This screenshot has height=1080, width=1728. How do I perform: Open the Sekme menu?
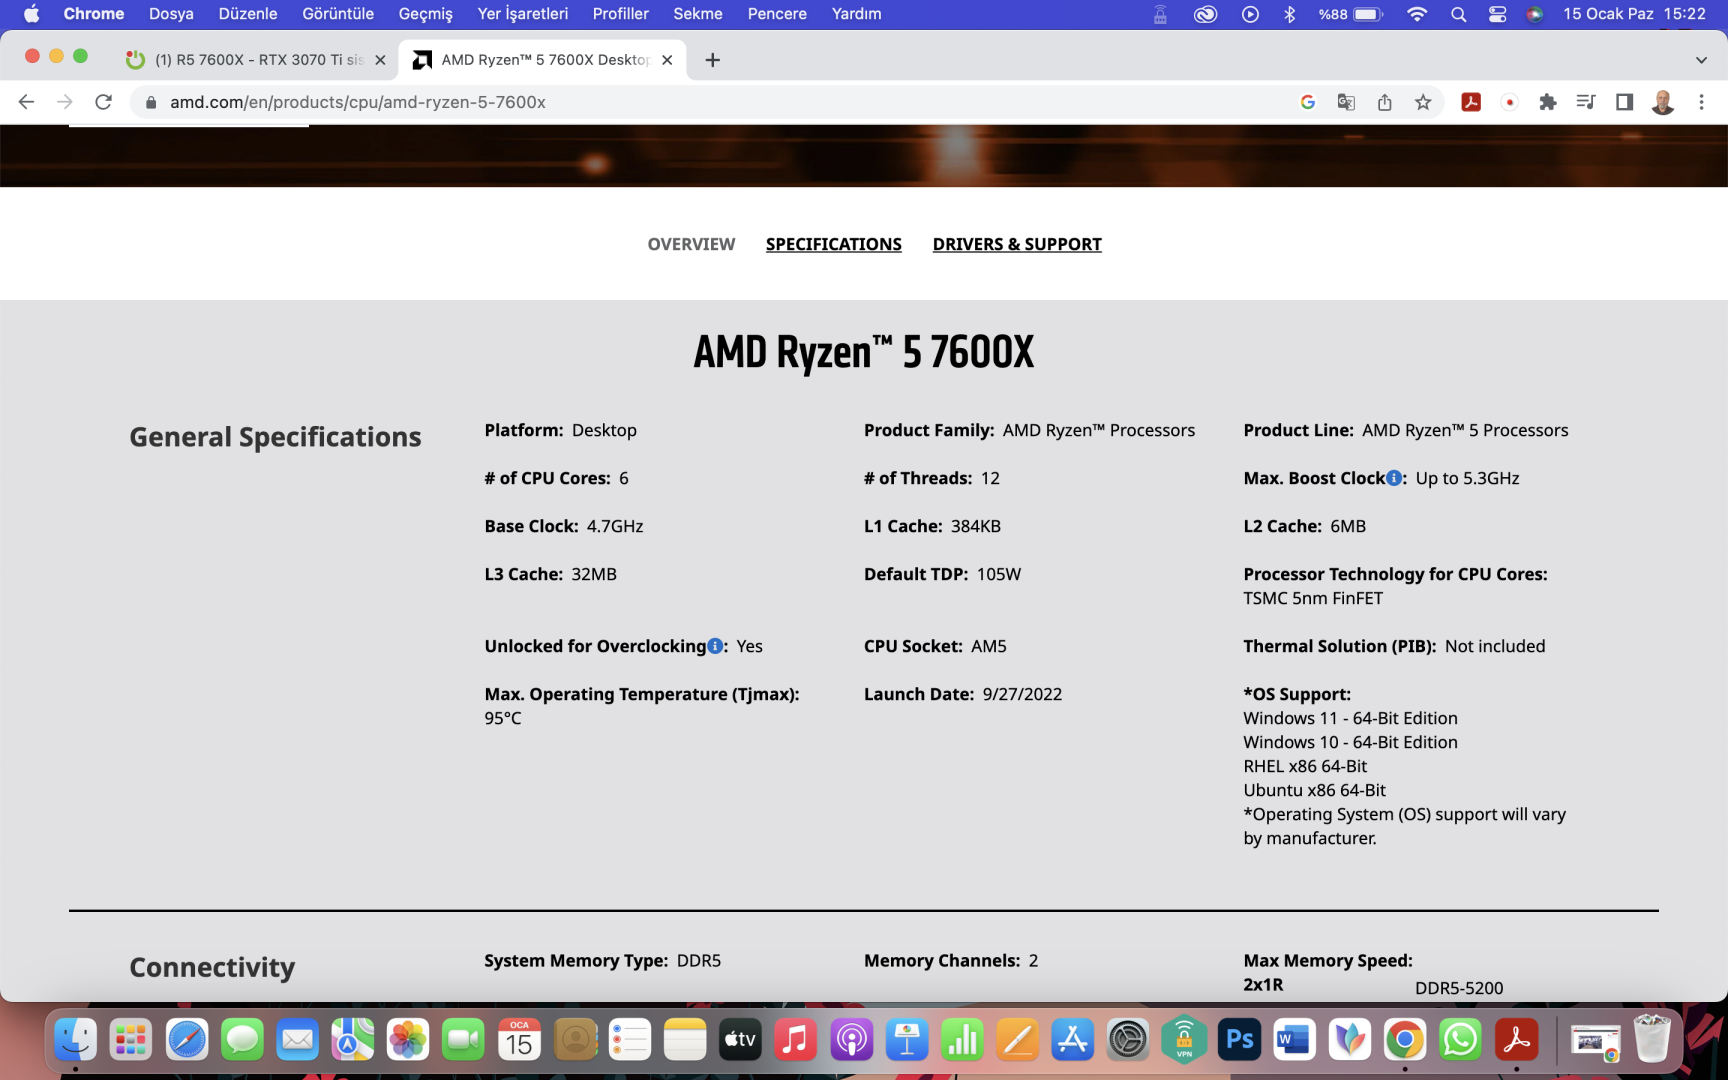click(x=698, y=14)
